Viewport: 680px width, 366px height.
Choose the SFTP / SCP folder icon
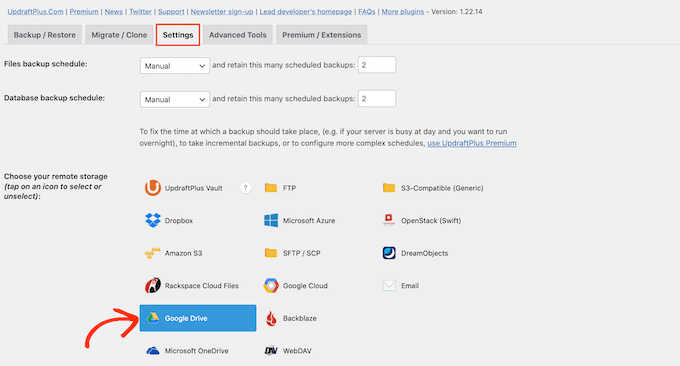(x=271, y=253)
